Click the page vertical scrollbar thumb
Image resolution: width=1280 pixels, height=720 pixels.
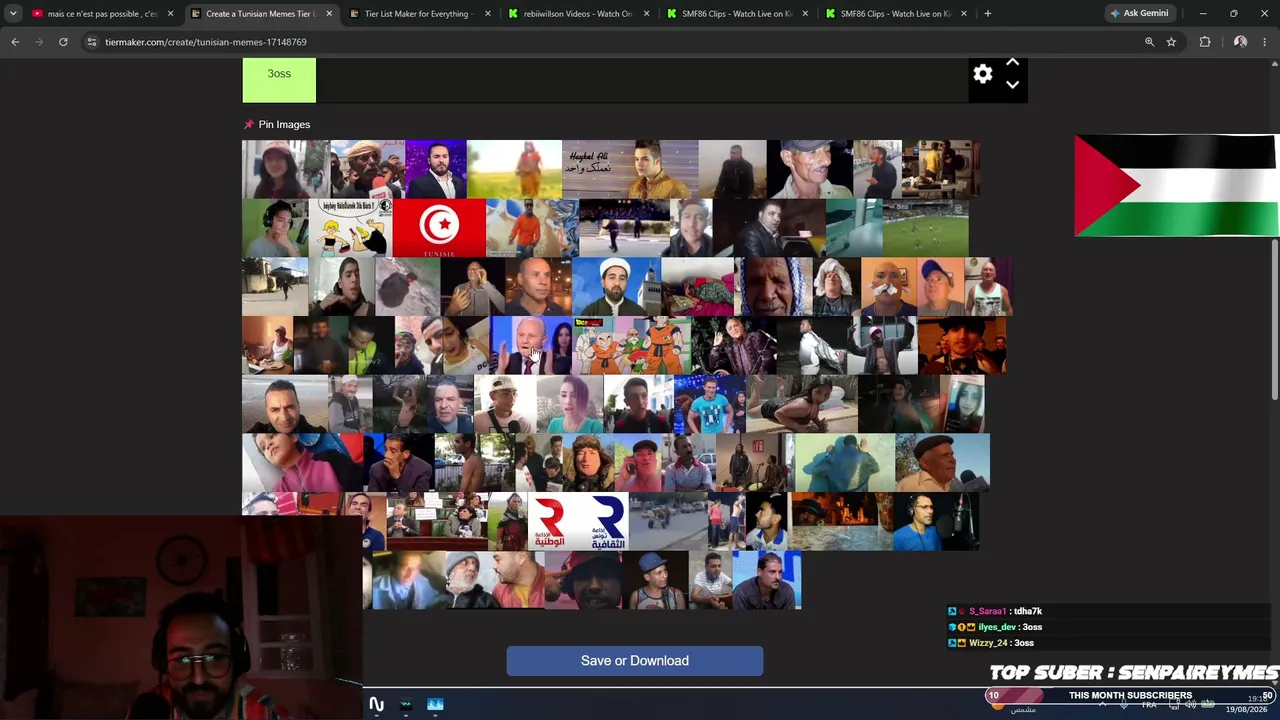coord(1274,320)
